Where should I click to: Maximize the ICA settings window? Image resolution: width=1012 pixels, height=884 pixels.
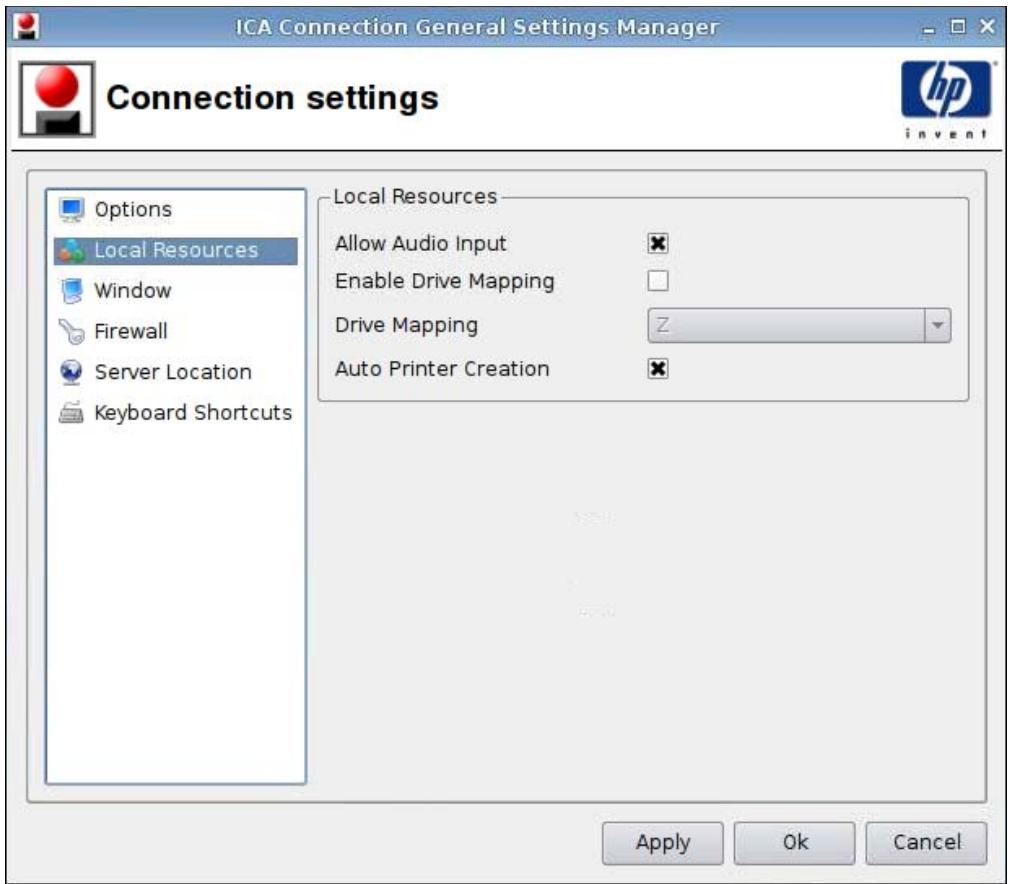[x=958, y=26]
